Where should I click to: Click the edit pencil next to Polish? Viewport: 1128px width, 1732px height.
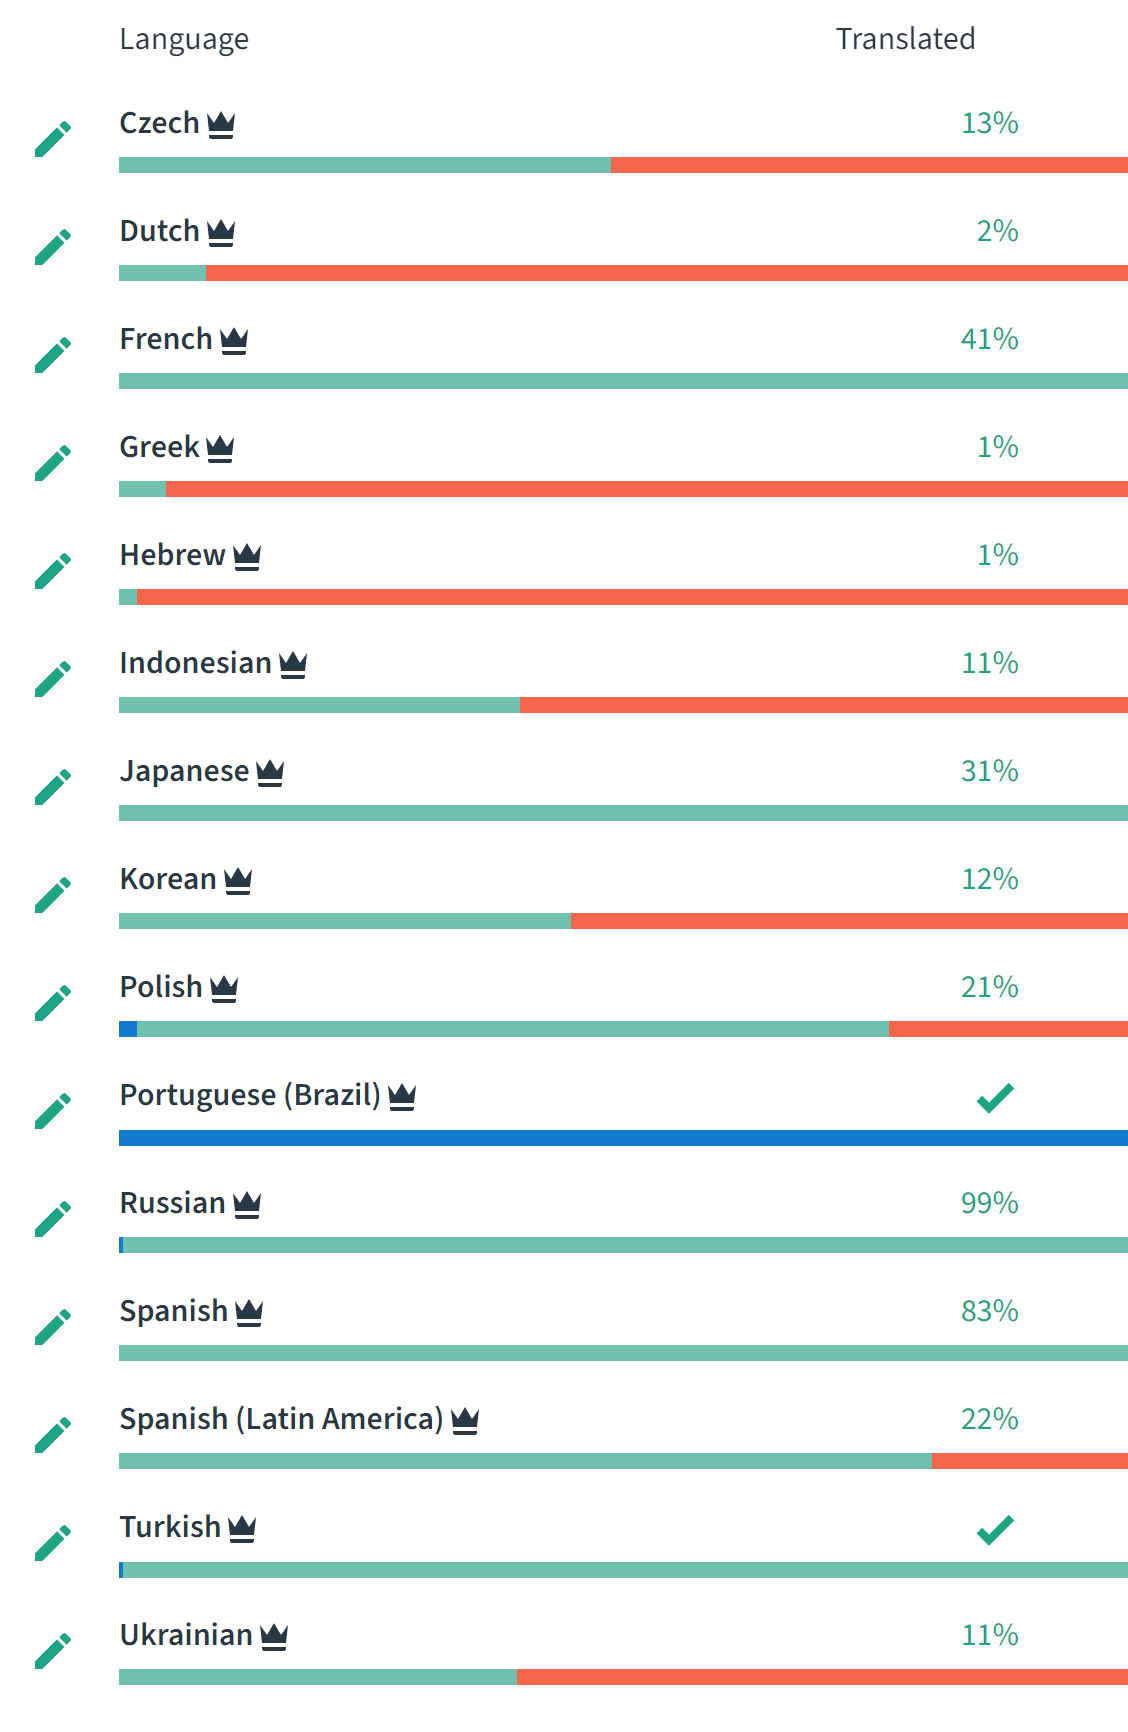coord(53,1003)
